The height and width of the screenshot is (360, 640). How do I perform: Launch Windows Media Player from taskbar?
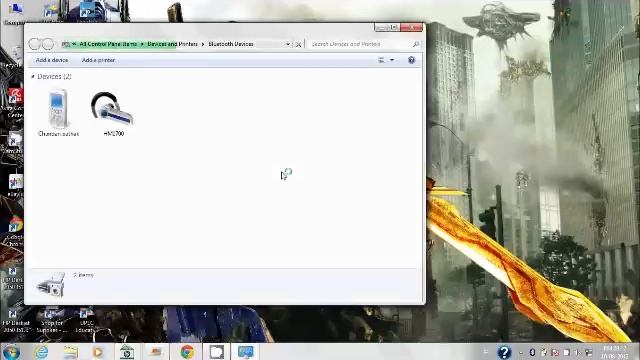pos(98,352)
